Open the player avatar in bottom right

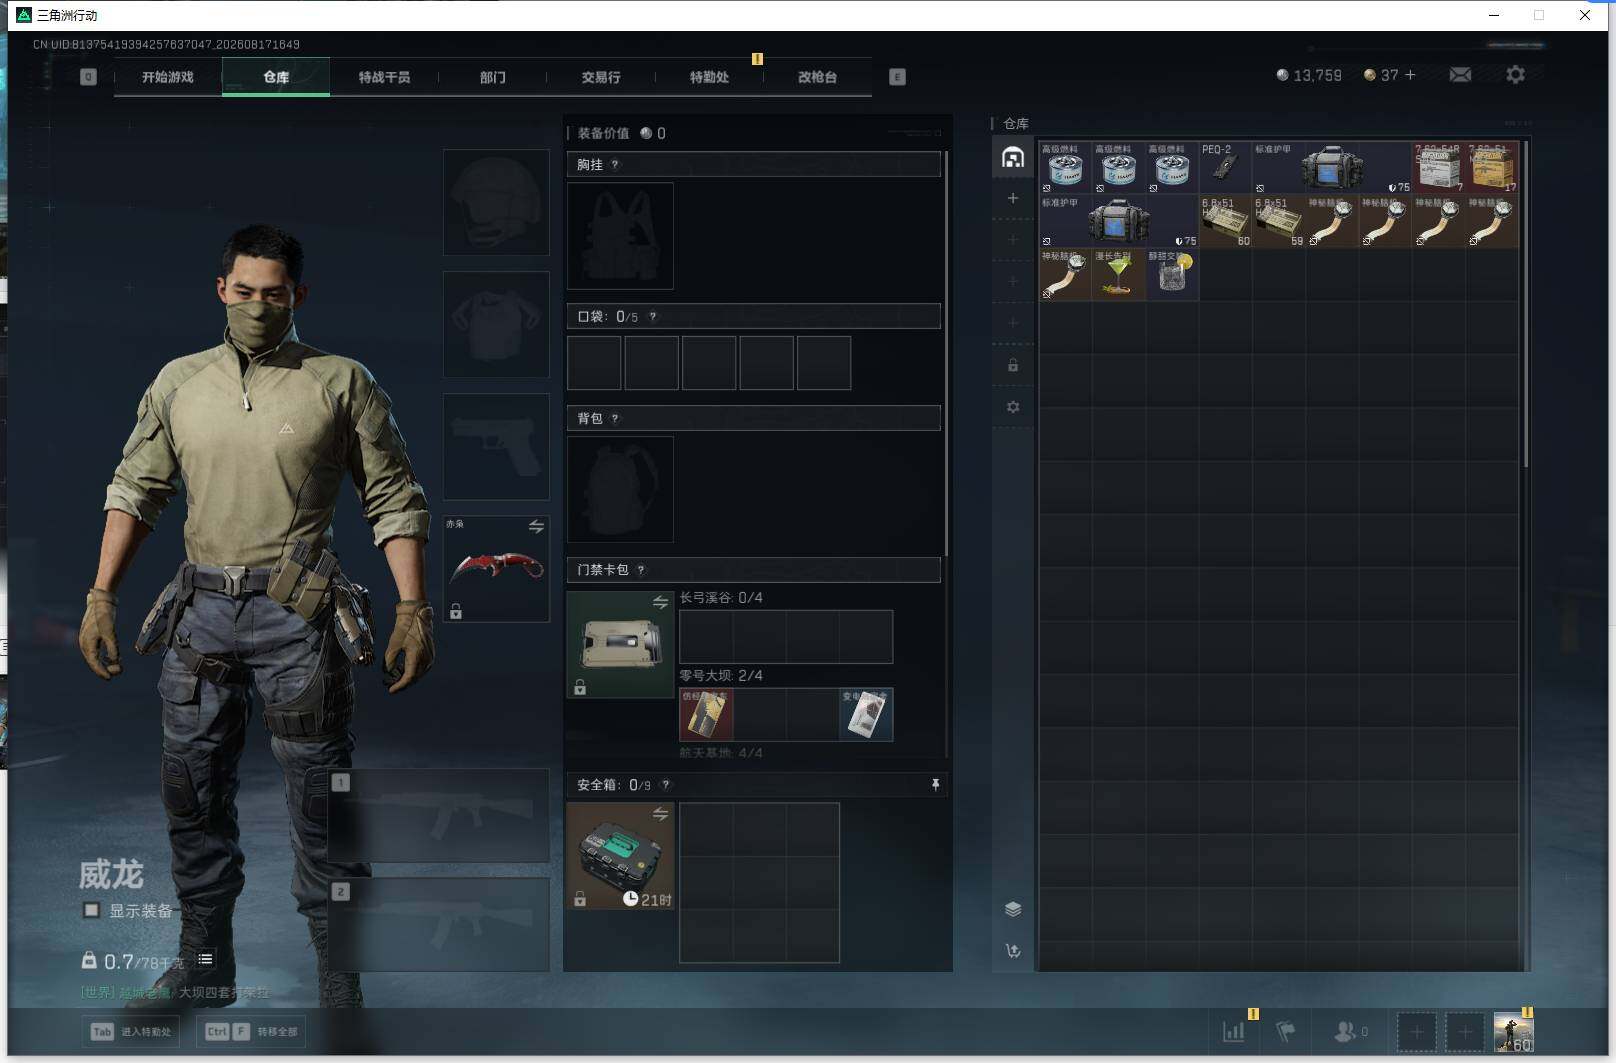1513,1031
